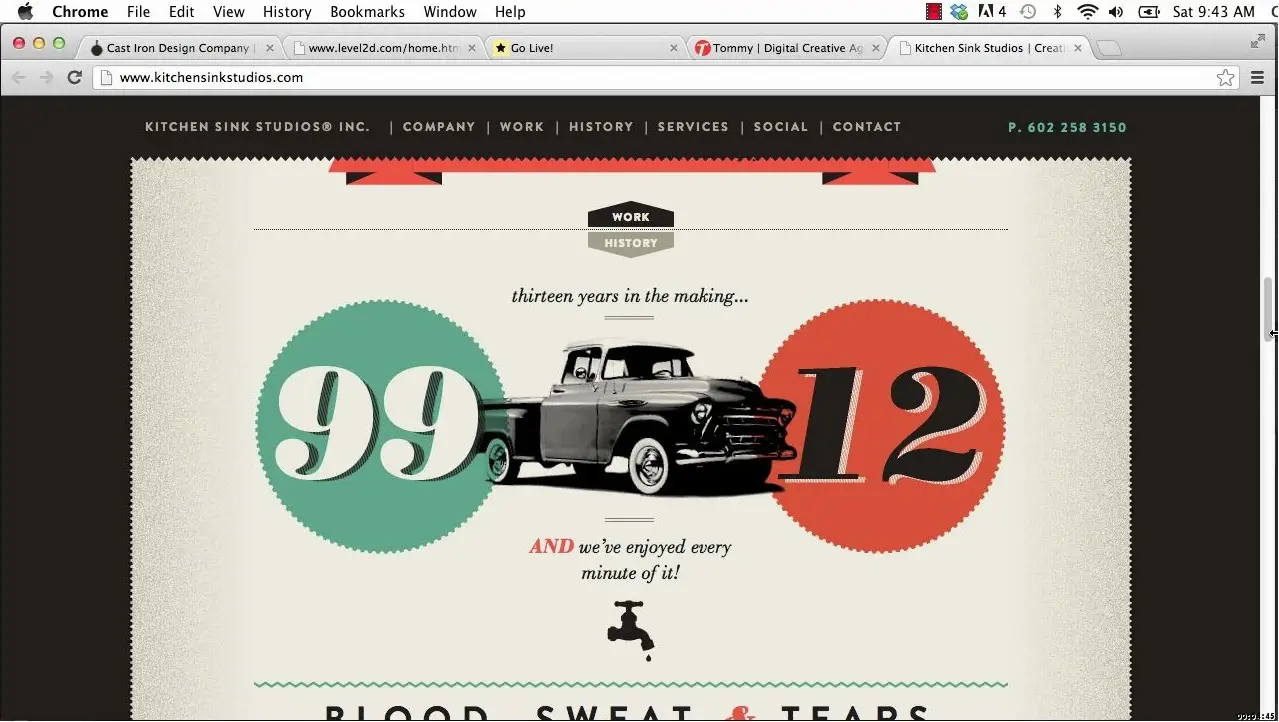Viewport: 1279px width, 722px height.
Task: Click the browser back arrow
Action: tap(18, 77)
